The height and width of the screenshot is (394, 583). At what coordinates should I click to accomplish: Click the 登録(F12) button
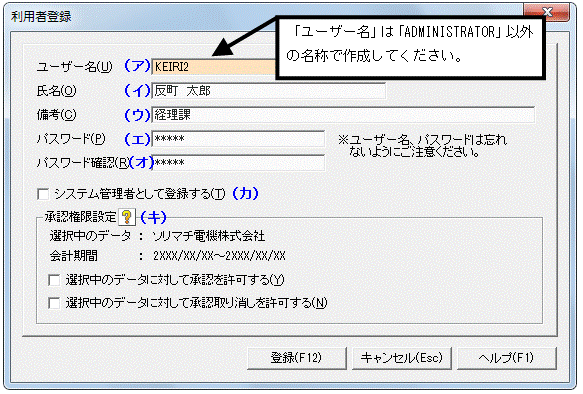pos(297,358)
